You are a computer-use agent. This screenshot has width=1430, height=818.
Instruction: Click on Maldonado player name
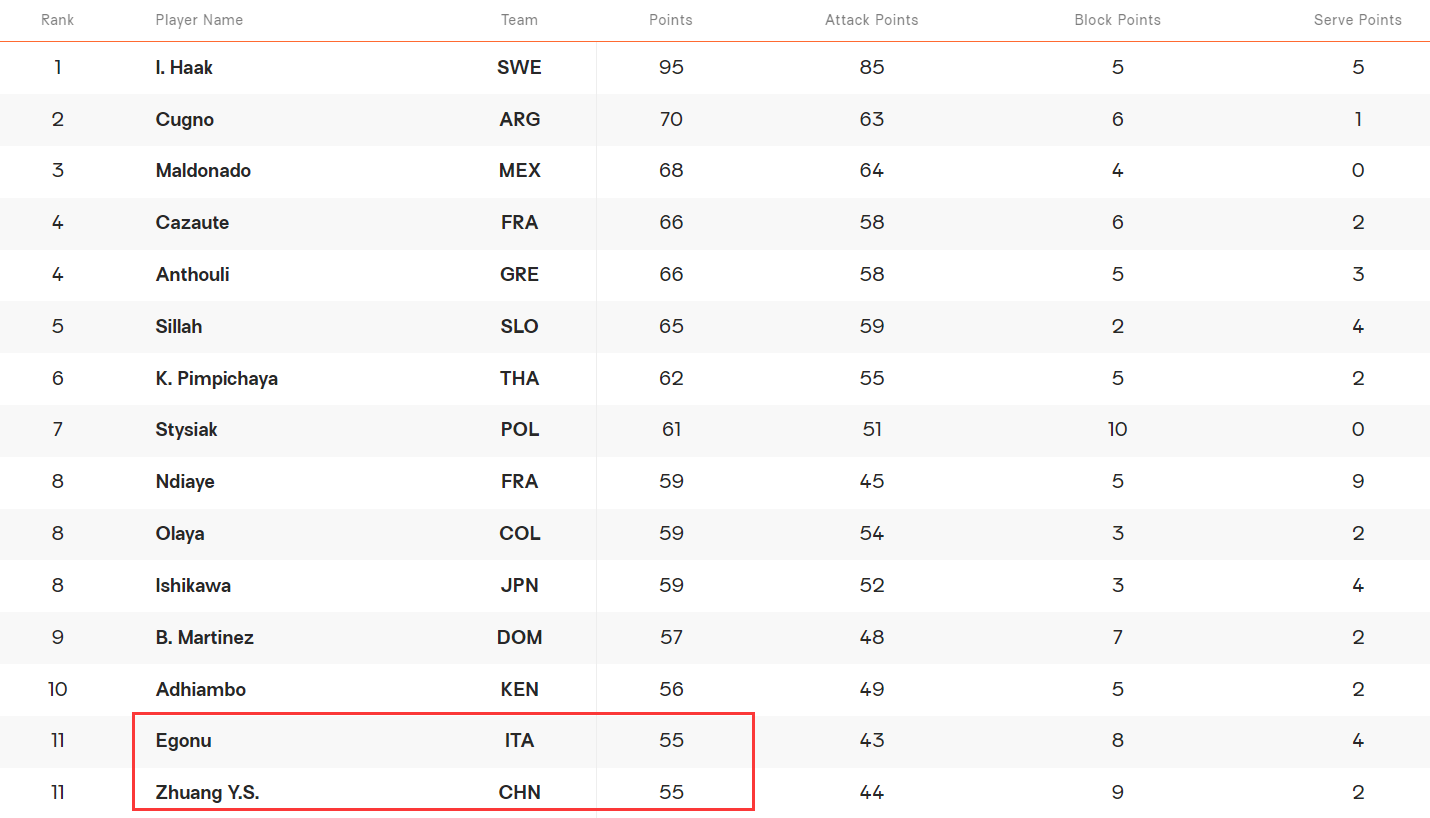coord(203,171)
